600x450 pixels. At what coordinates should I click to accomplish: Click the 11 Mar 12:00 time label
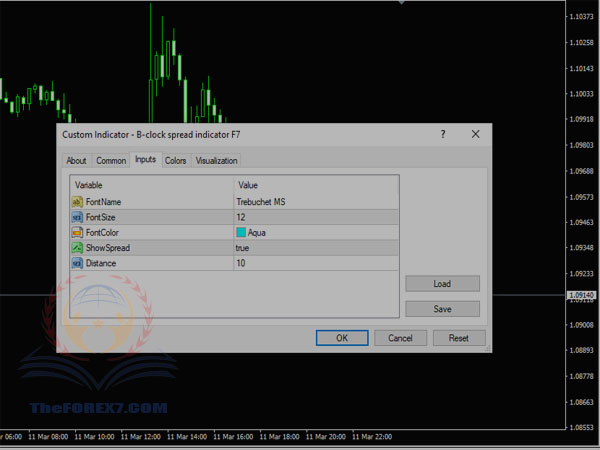[141, 437]
